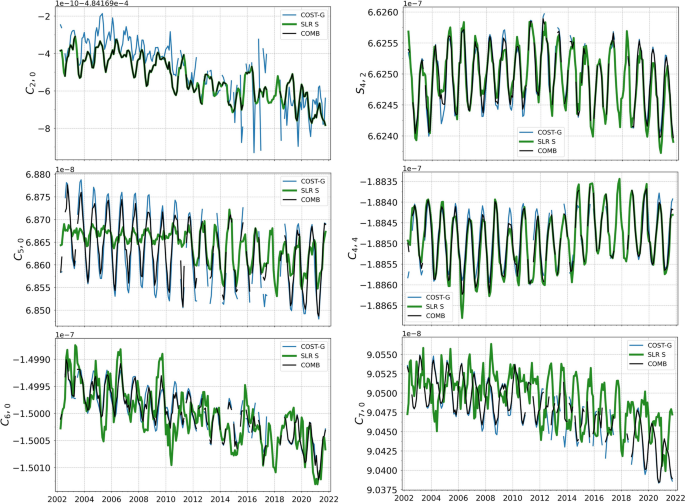Click SLR S legend entry in C2,0 plot
This screenshot has height=503, width=685.
tap(301, 24)
